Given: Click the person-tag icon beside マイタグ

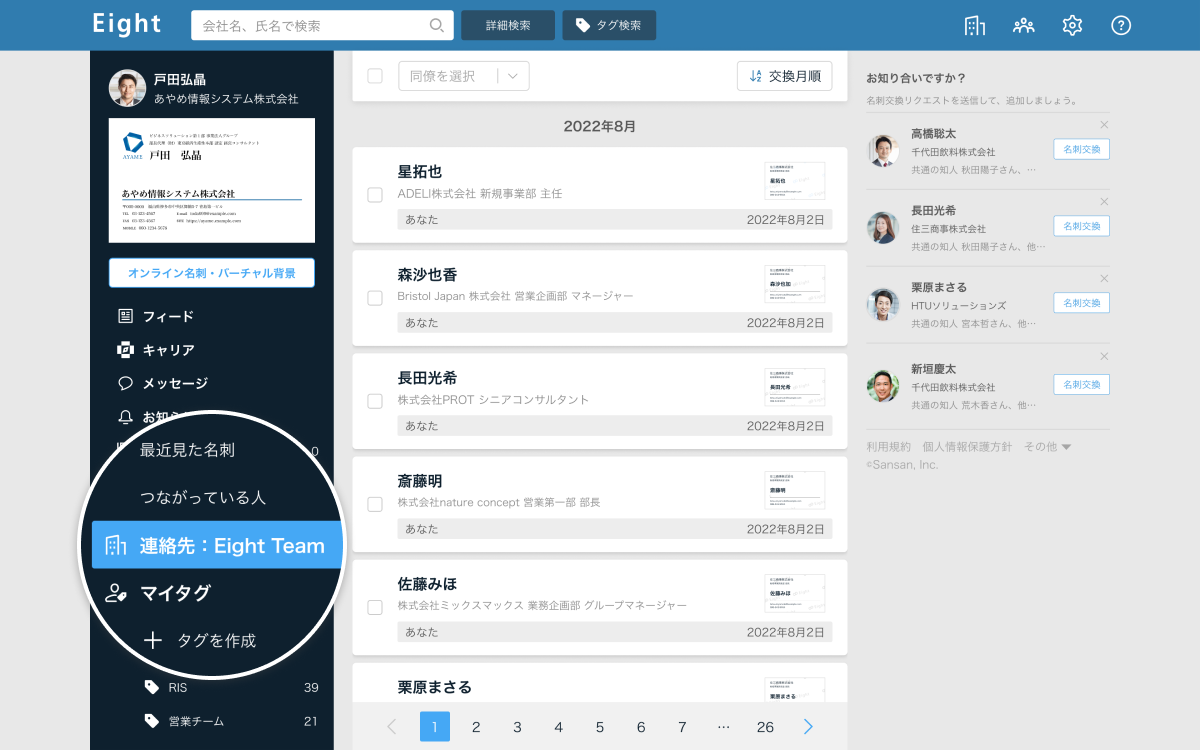Looking at the screenshot, I should coord(116,593).
